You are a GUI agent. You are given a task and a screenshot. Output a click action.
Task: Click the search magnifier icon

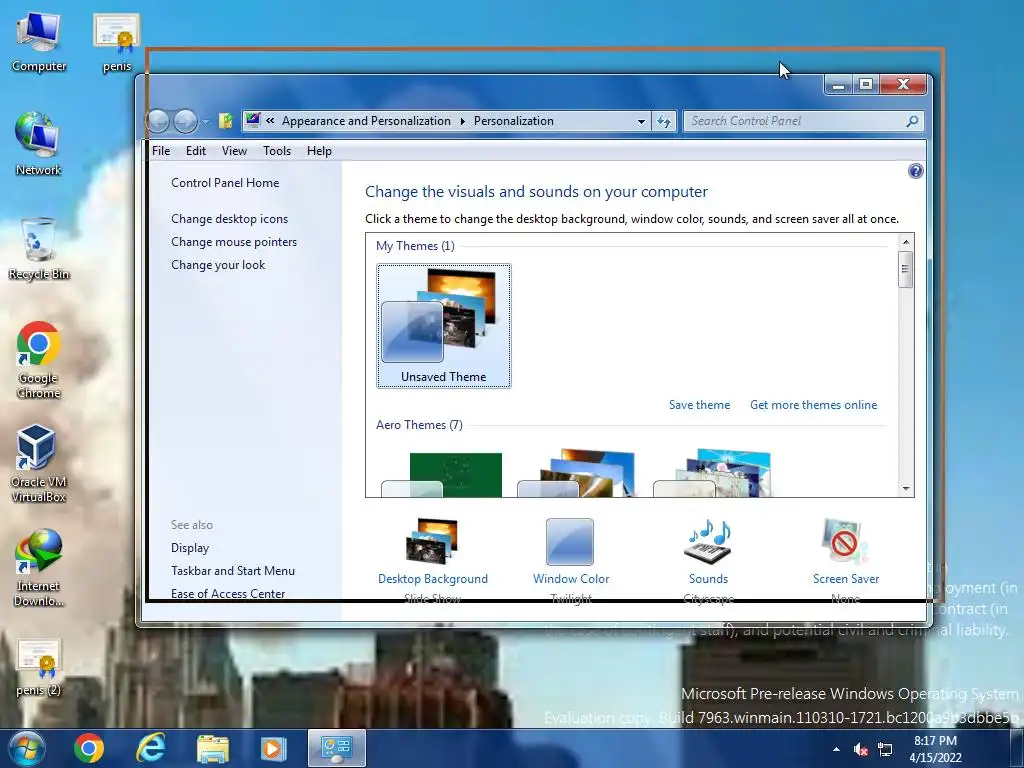(x=912, y=121)
